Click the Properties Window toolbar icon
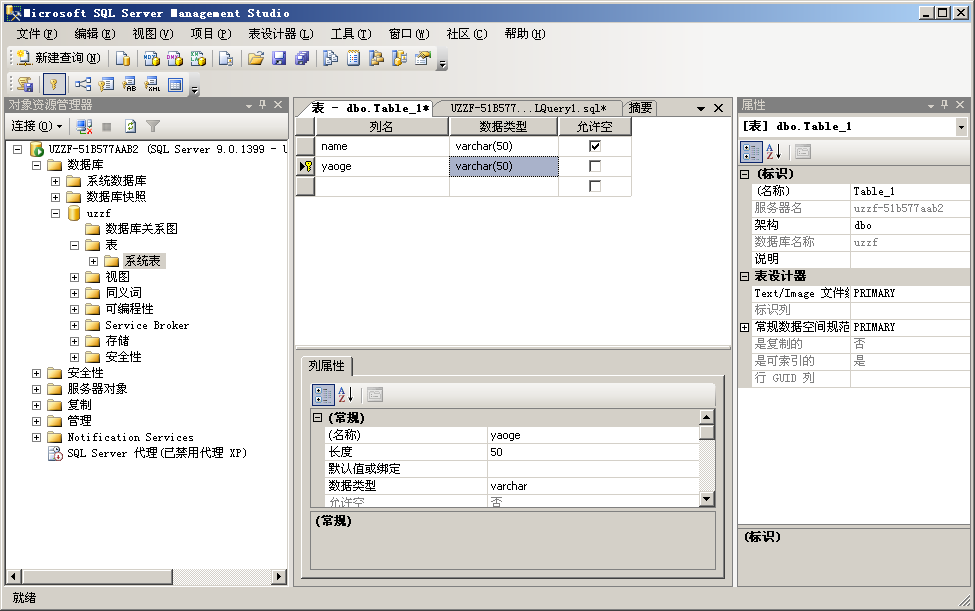The image size is (975, 611). [423, 58]
